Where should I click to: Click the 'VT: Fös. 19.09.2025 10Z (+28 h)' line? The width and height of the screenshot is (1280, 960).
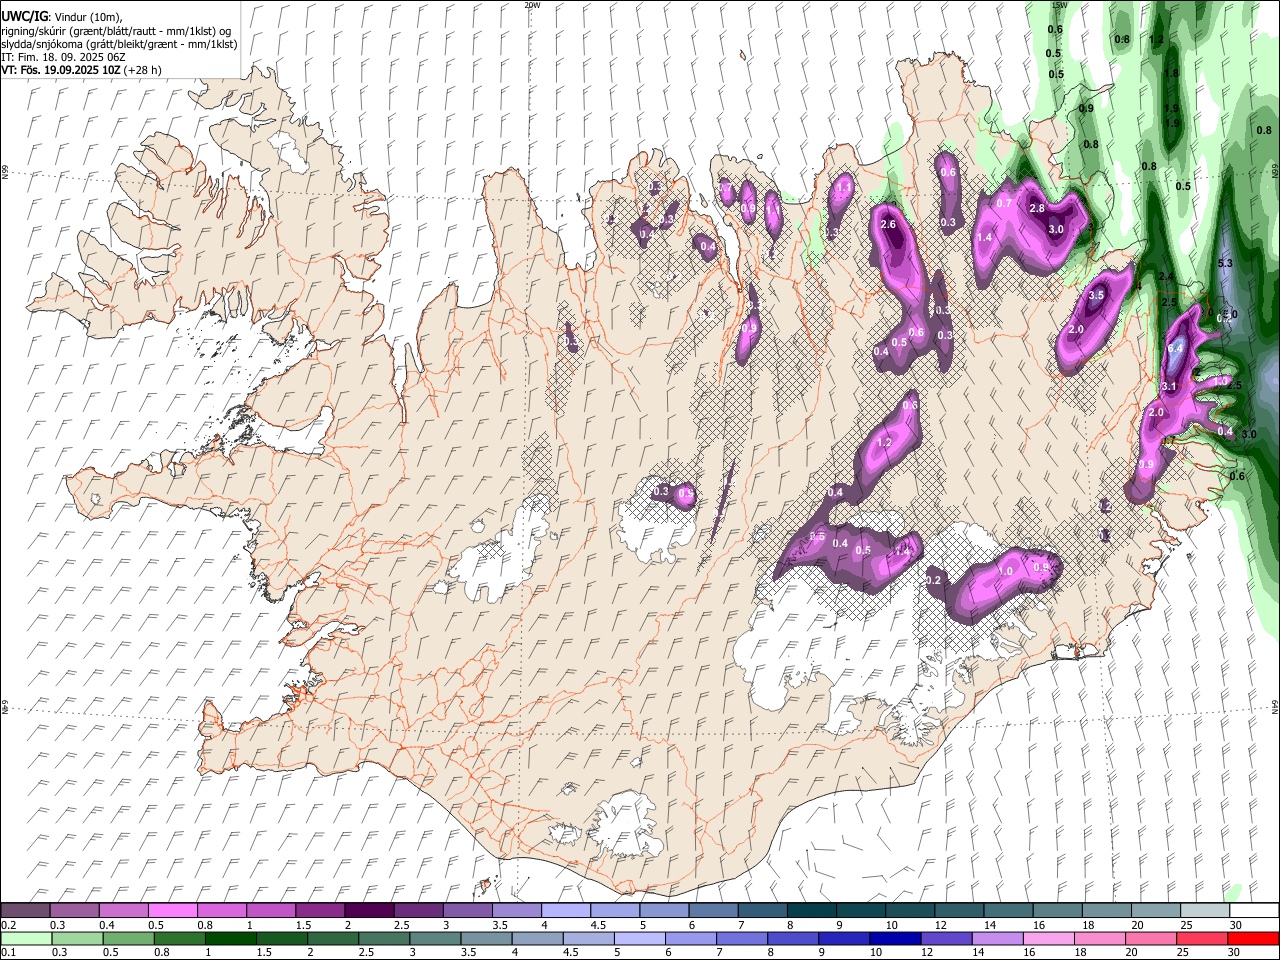coord(81,70)
